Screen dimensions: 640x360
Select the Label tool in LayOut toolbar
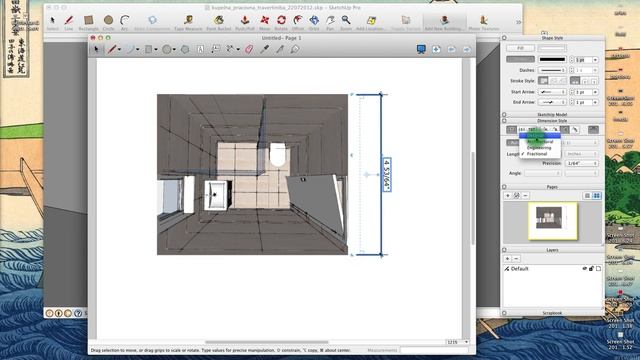coord(216,49)
